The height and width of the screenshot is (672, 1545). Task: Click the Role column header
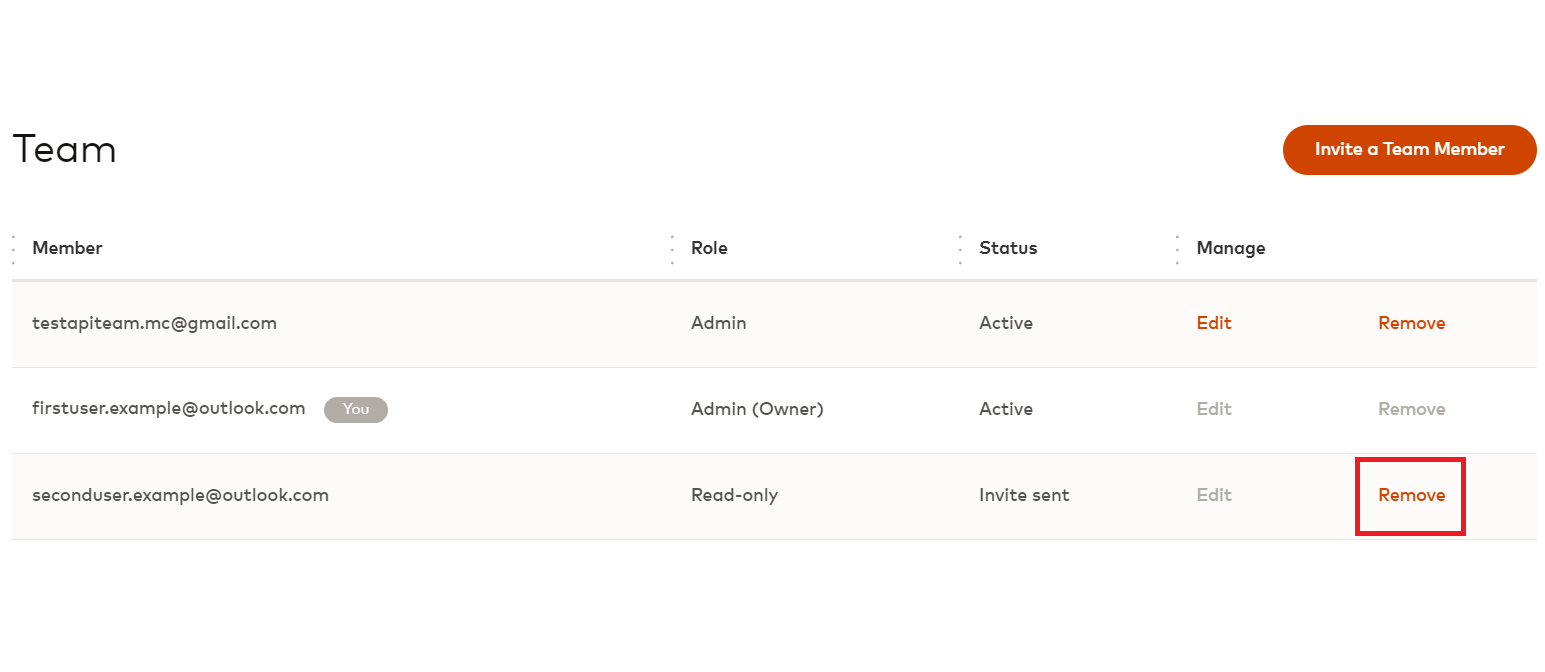(x=709, y=248)
